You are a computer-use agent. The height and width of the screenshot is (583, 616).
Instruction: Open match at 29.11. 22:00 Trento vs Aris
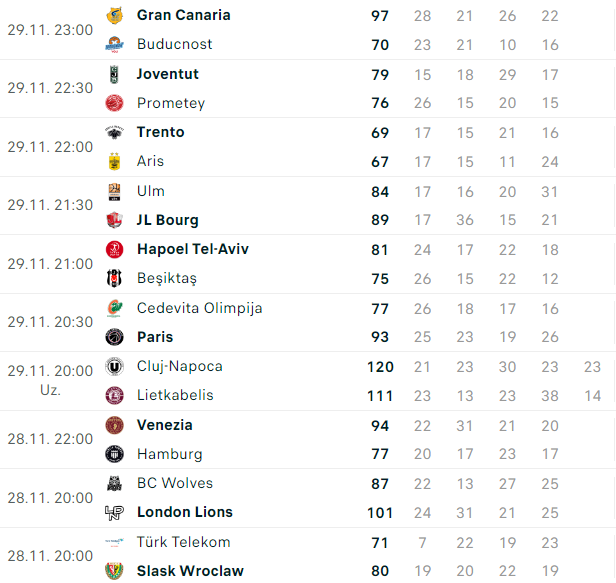pyautogui.click(x=308, y=147)
